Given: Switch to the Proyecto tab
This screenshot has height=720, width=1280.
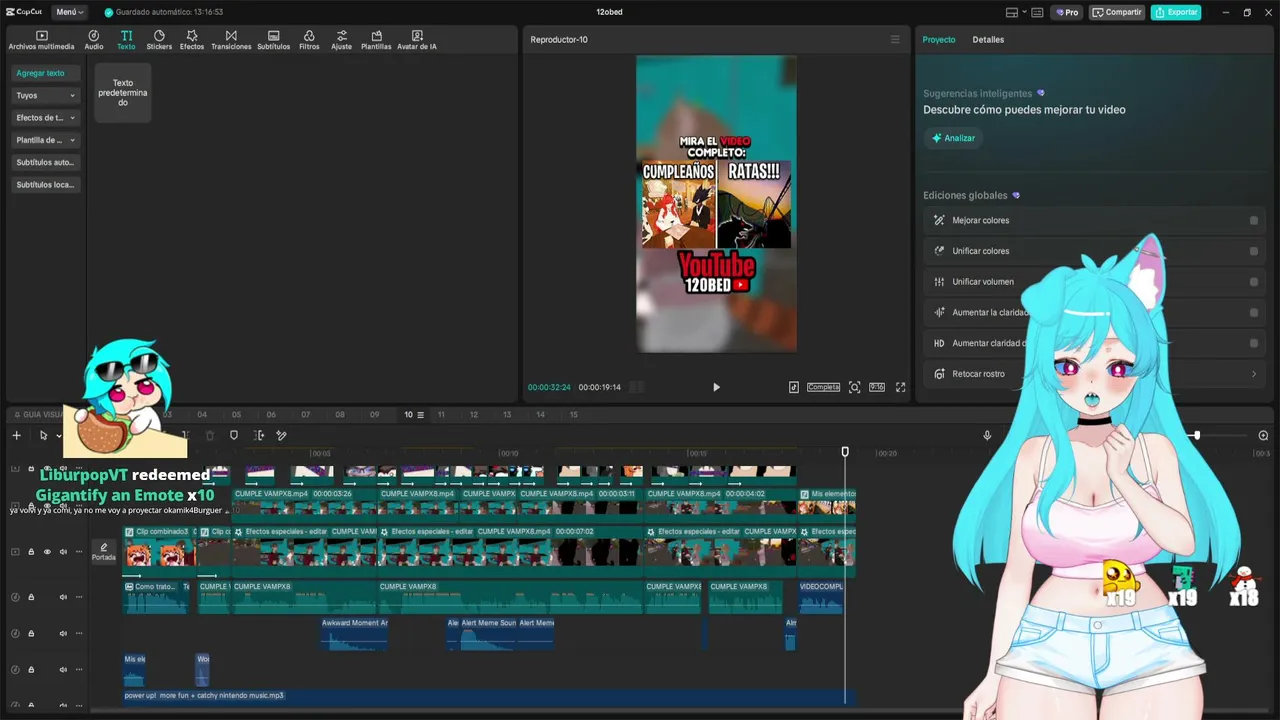Looking at the screenshot, I should pyautogui.click(x=939, y=40).
